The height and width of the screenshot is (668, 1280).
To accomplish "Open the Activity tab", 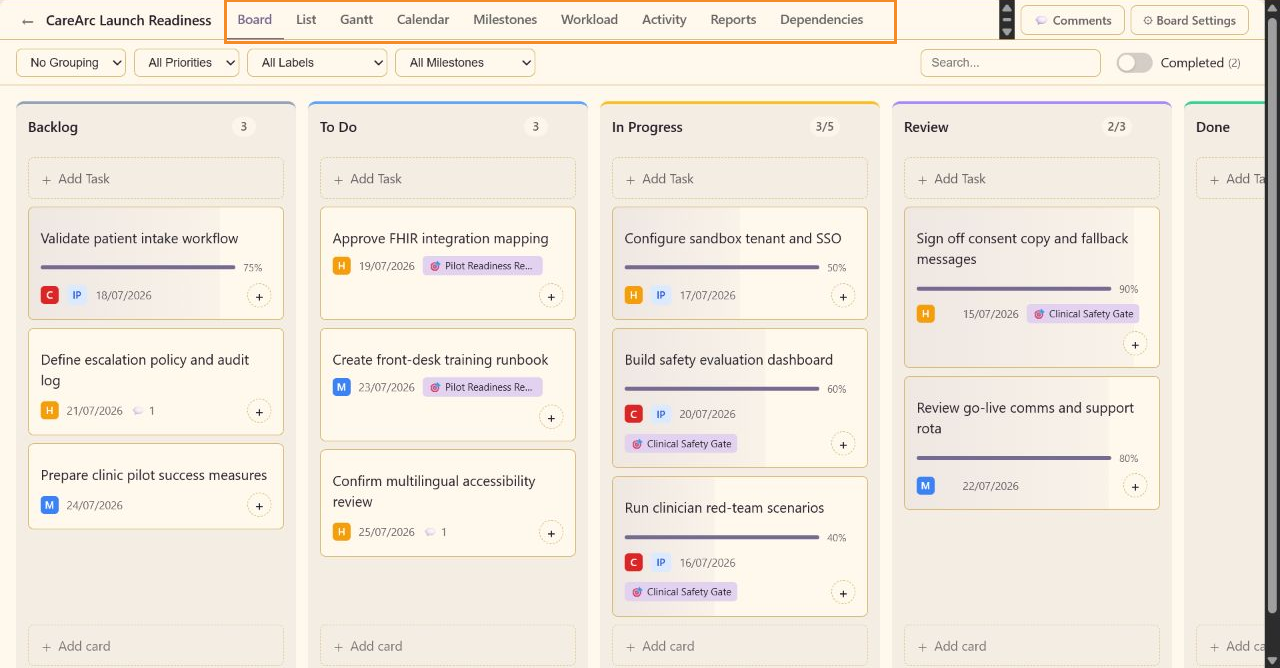I will coord(664,20).
